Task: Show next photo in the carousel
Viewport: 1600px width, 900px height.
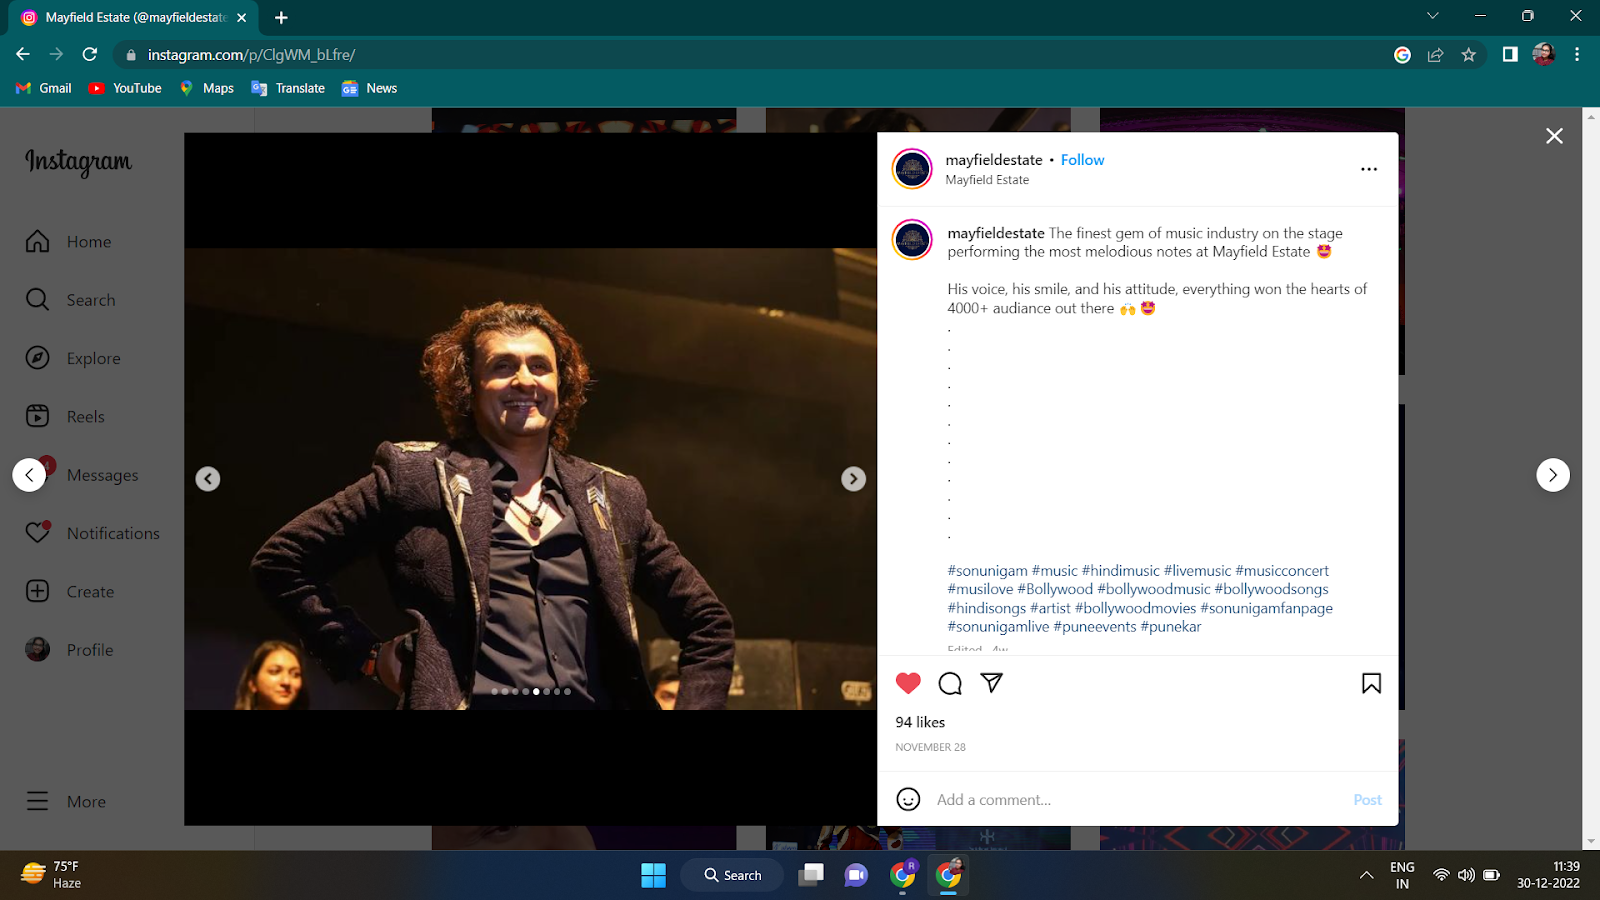Action: 853,479
